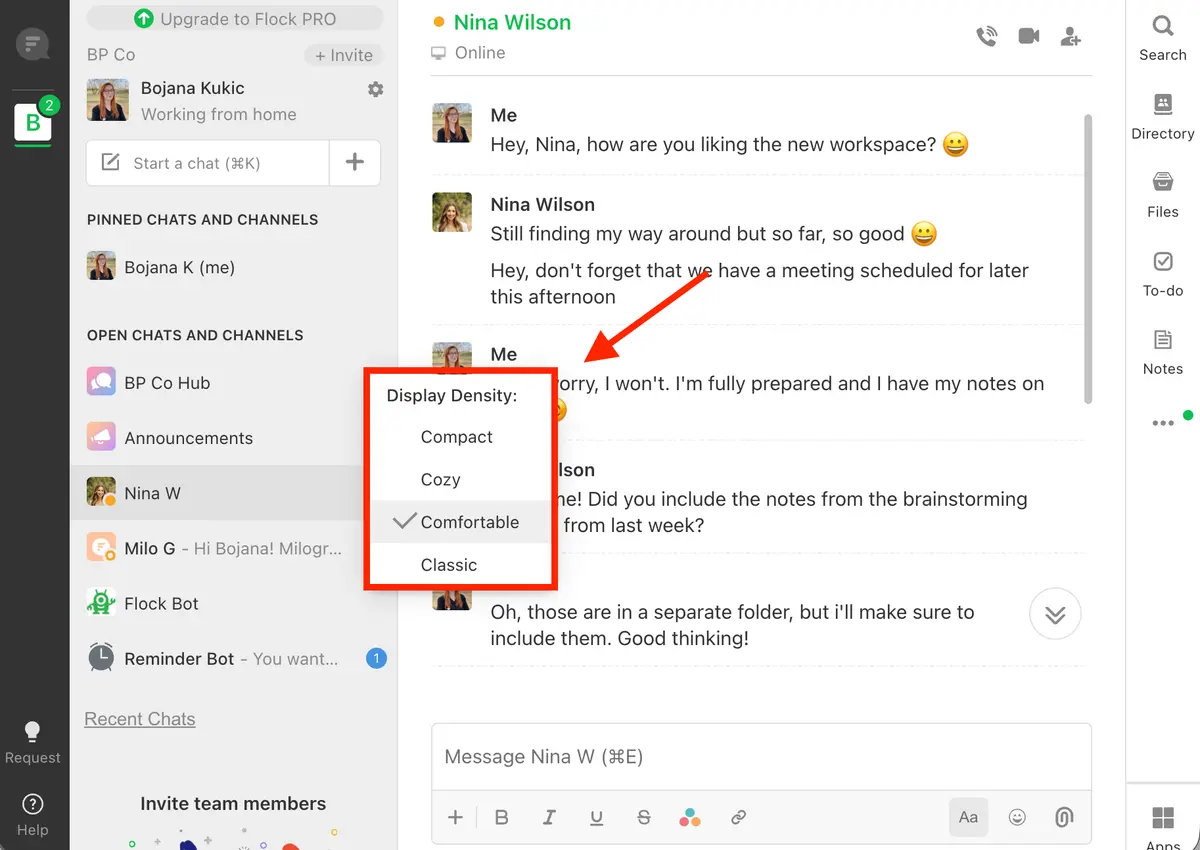Choose Classic from the Display Density menu

coord(448,564)
